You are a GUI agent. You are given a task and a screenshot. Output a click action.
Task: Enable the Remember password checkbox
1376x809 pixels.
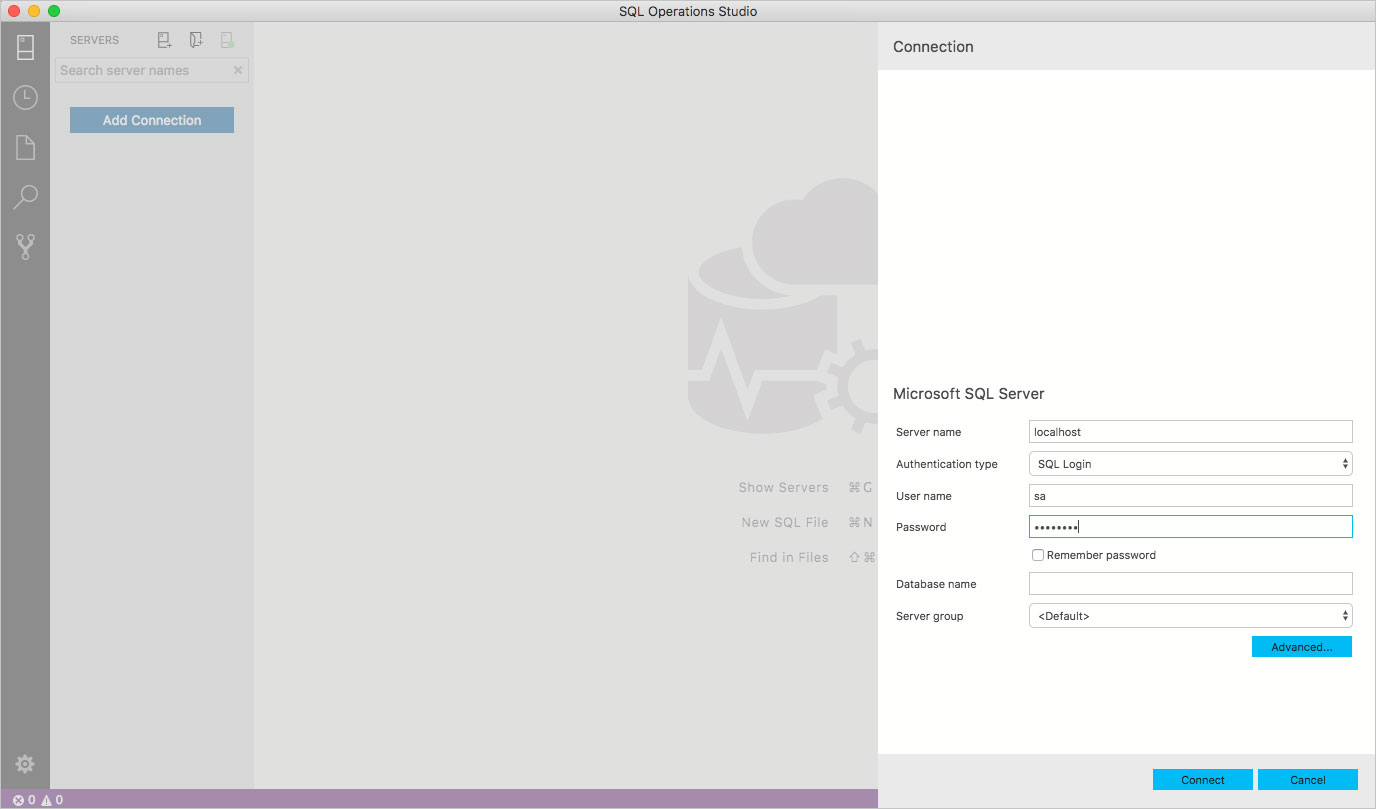click(x=1038, y=555)
